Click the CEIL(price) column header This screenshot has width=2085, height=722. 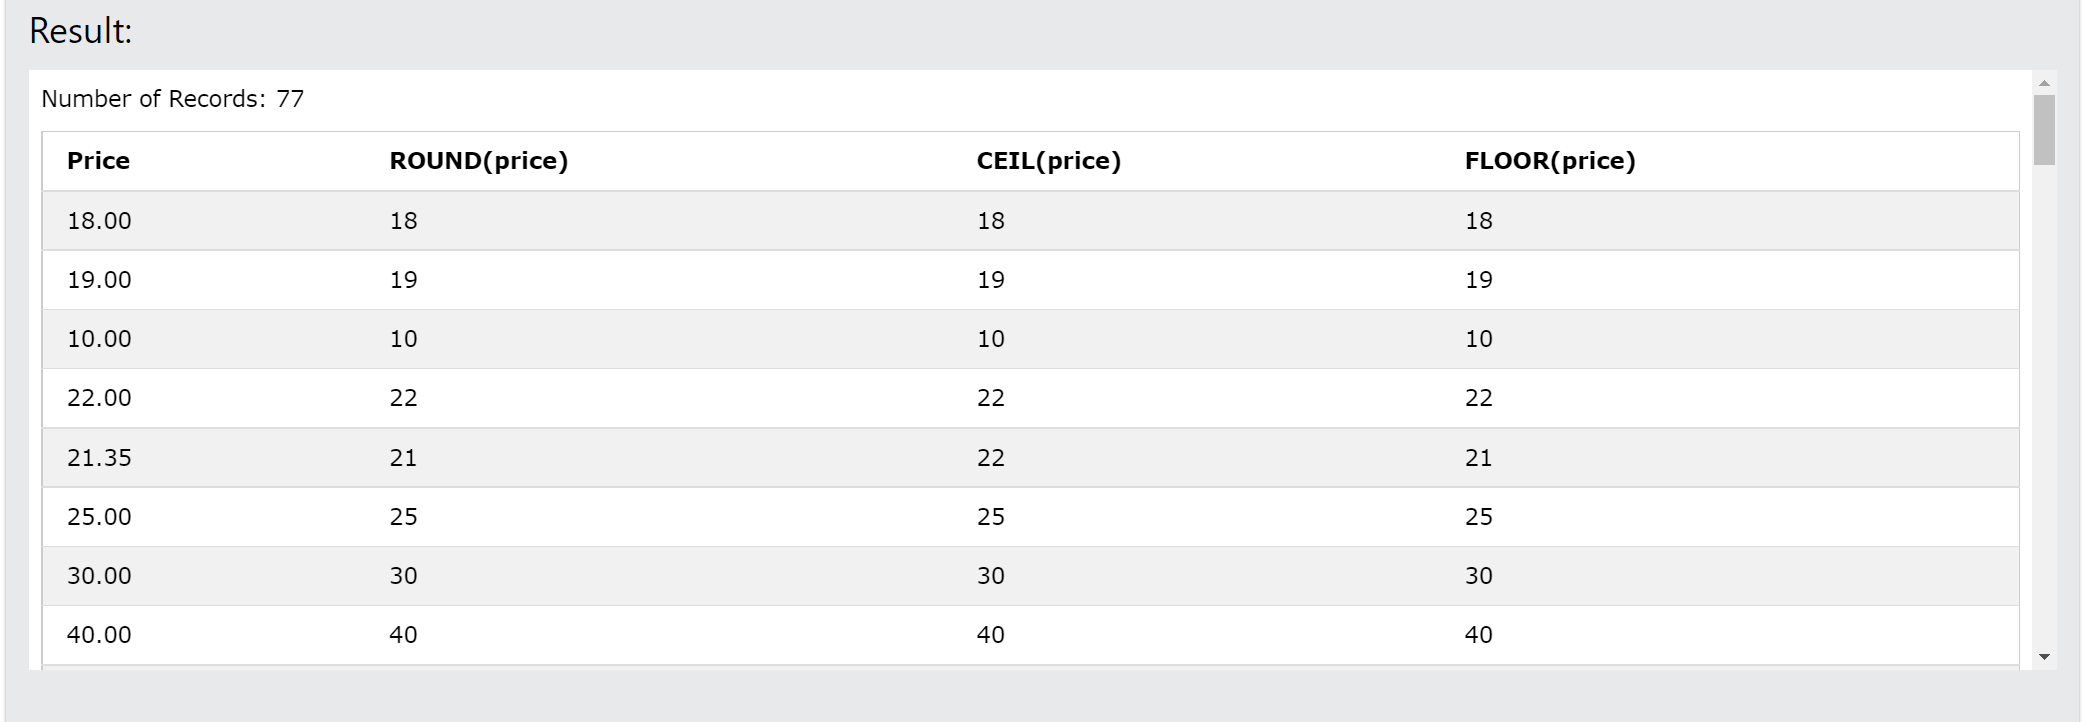pos(1048,161)
